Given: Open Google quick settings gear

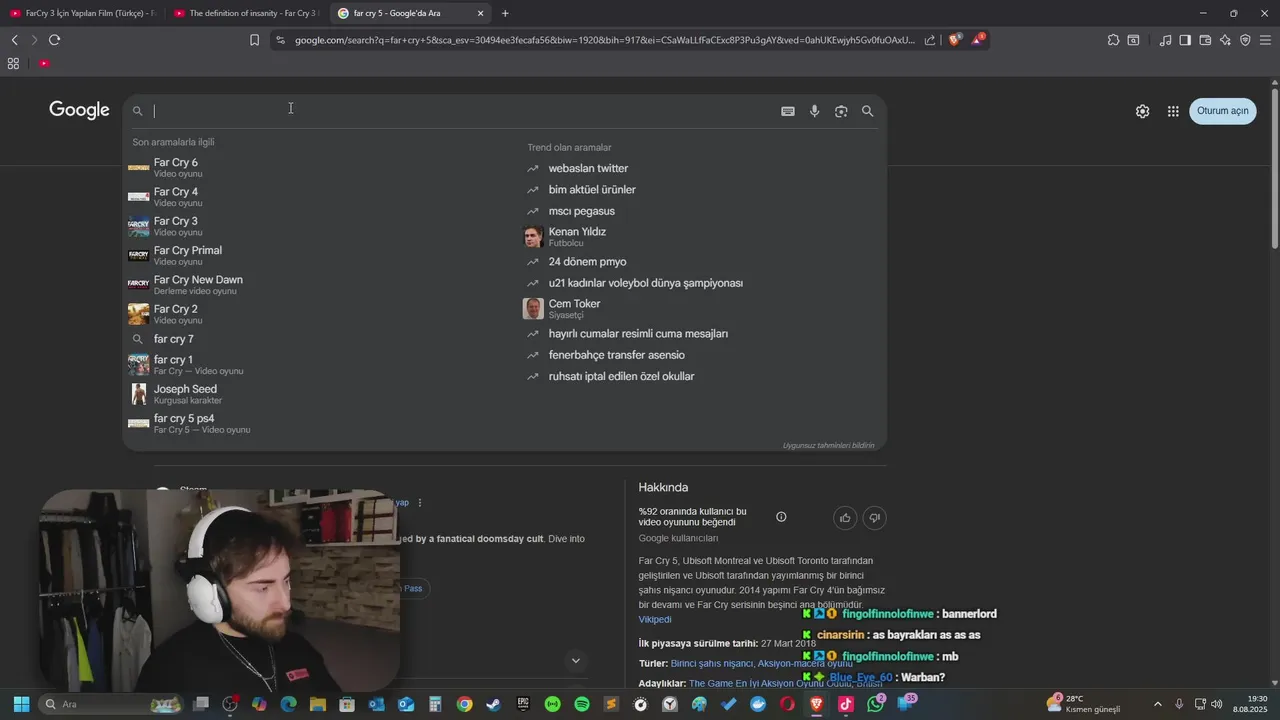Looking at the screenshot, I should pos(1142,111).
